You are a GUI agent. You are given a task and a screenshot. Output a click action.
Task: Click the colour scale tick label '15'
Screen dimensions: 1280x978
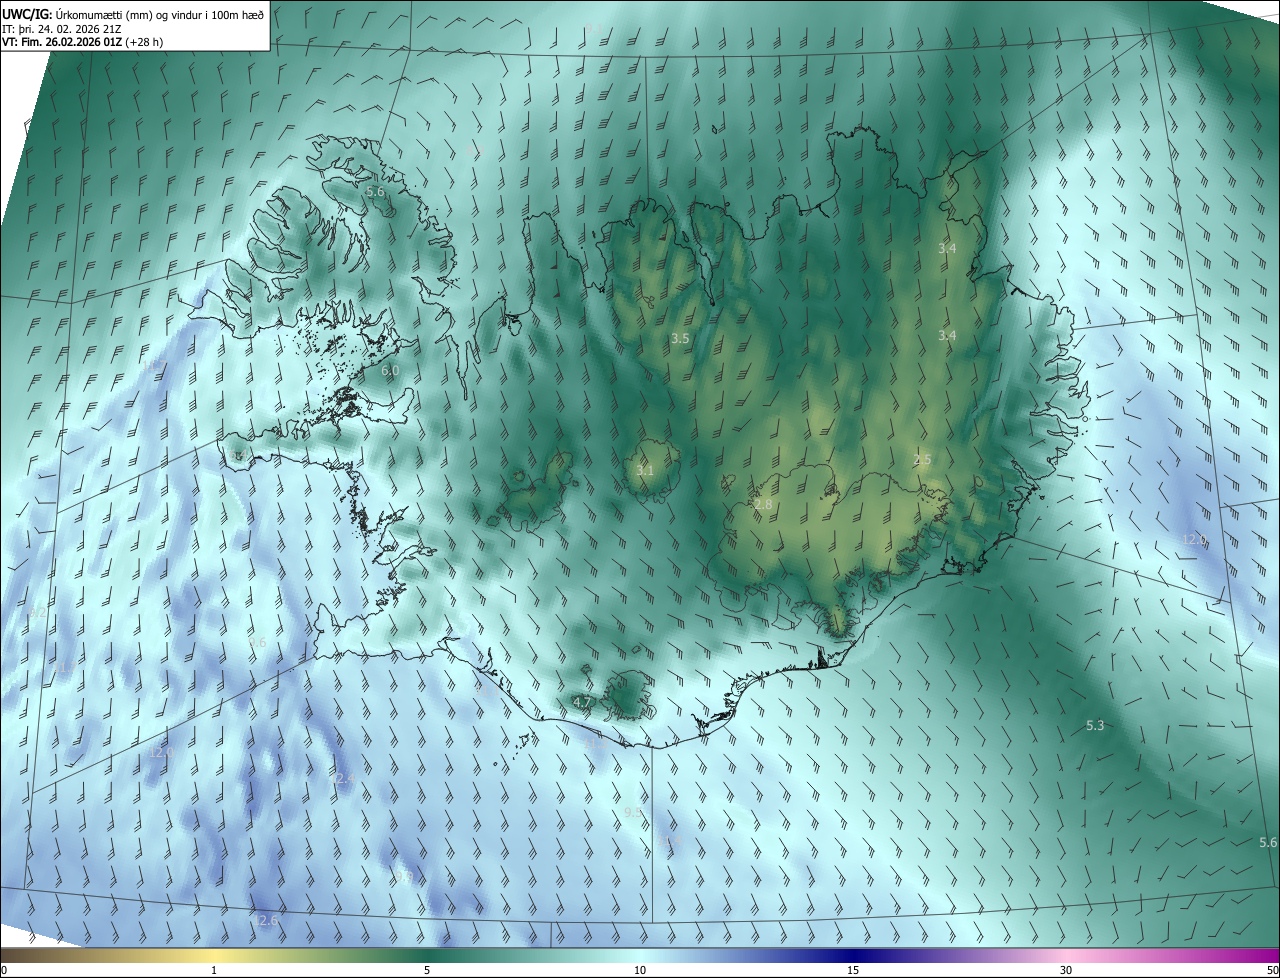[853, 970]
